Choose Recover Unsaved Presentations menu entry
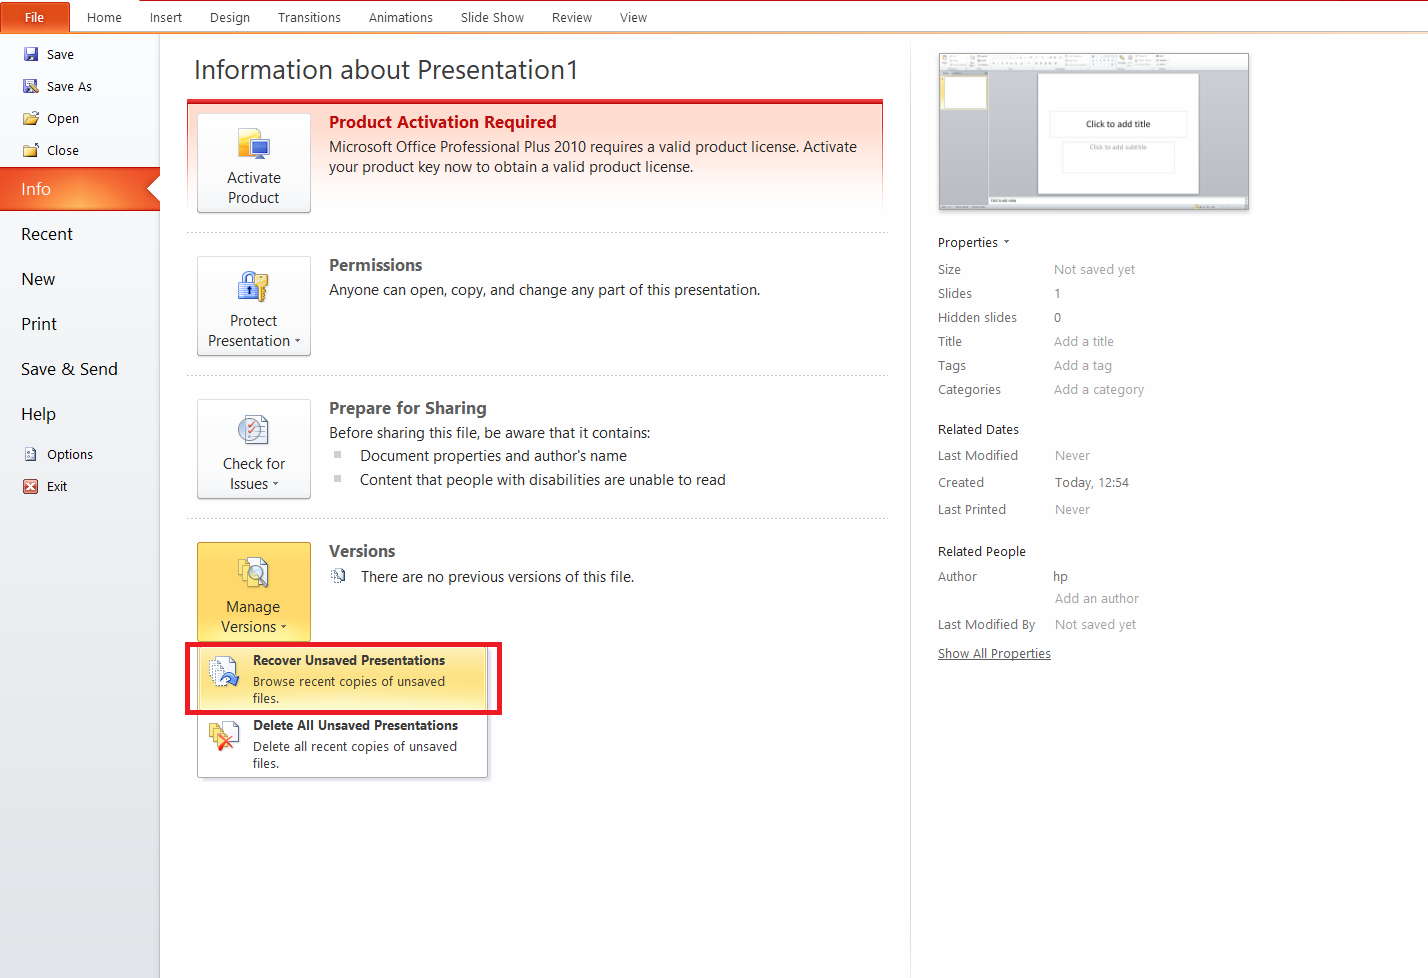Viewport: 1428px width, 978px height. coord(342,678)
